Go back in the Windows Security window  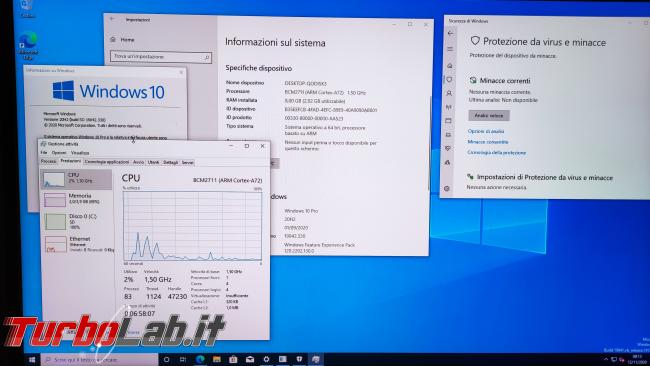451,34
